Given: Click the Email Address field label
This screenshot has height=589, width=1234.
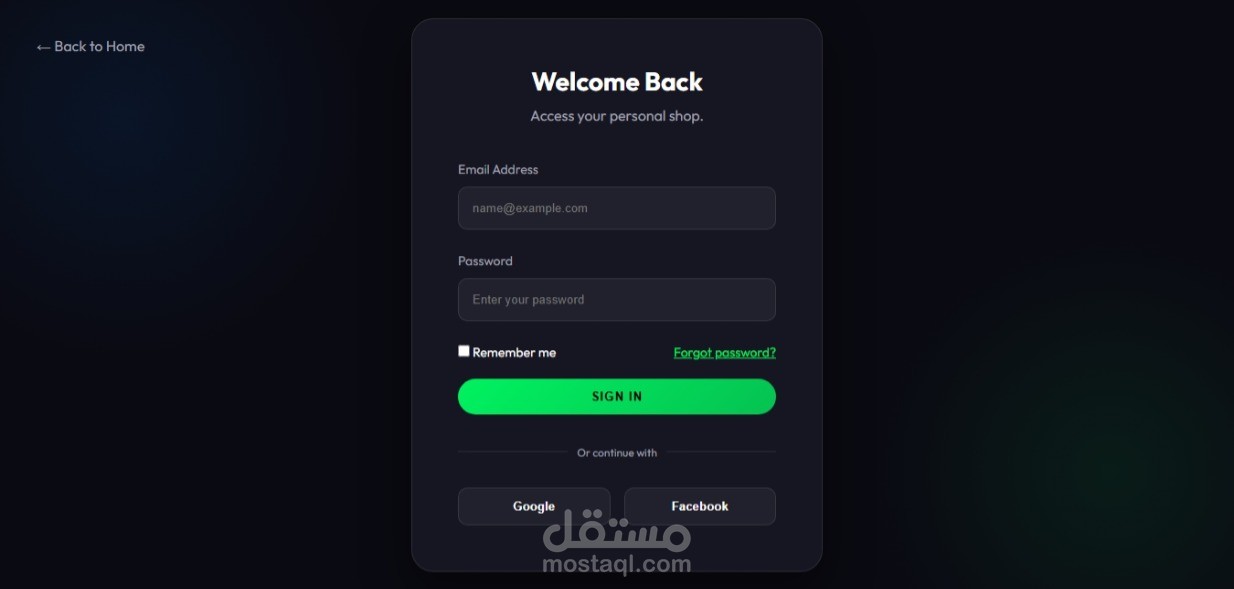Looking at the screenshot, I should pos(498,170).
